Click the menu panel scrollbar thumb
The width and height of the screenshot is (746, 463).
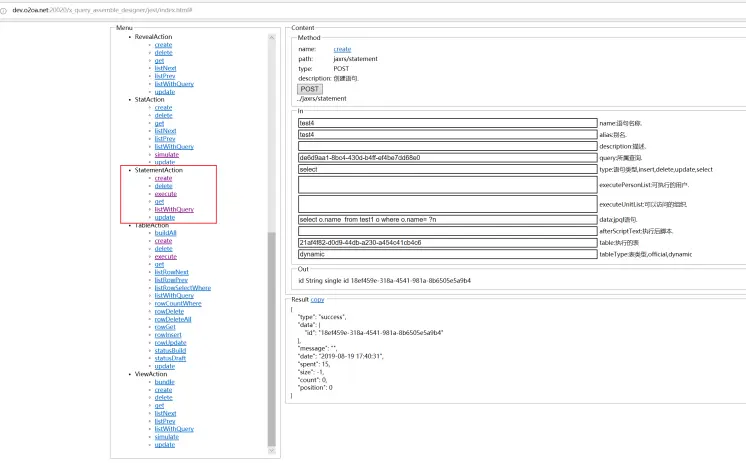(272, 339)
